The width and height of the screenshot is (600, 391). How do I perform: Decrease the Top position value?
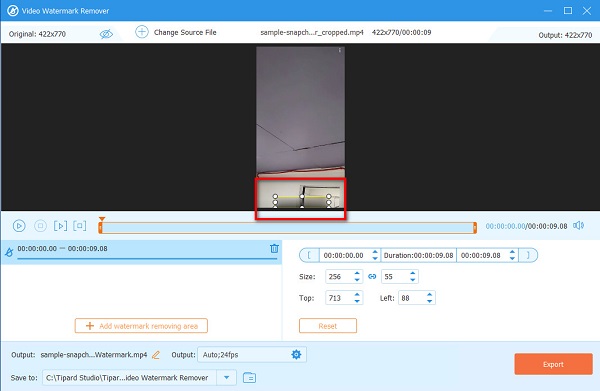click(357, 301)
